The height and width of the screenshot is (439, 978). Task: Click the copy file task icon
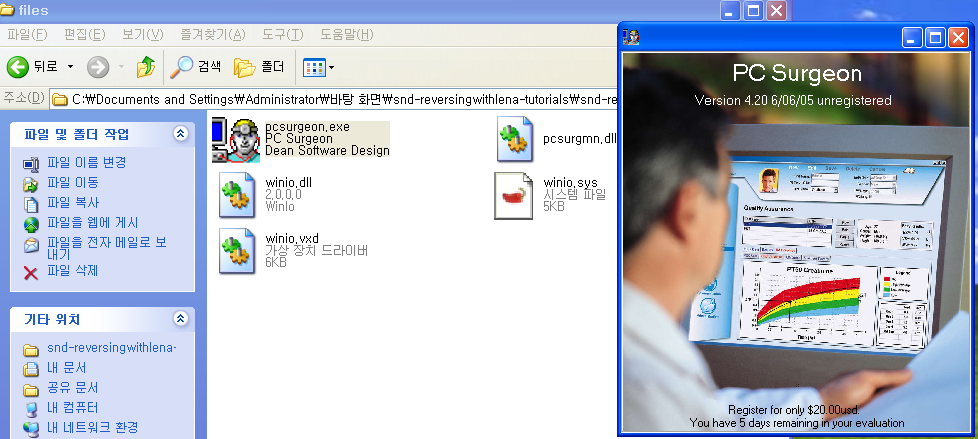[x=31, y=205]
